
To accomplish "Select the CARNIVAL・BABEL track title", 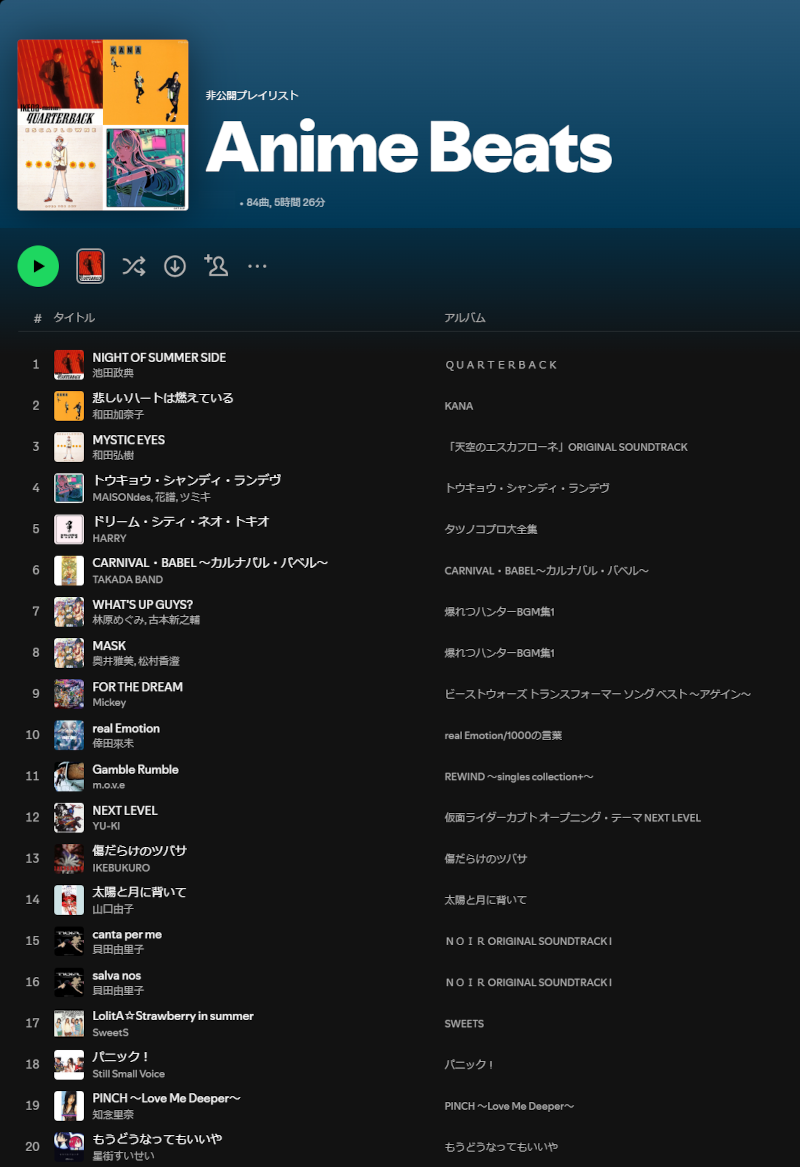I will pyautogui.click(x=210, y=563).
